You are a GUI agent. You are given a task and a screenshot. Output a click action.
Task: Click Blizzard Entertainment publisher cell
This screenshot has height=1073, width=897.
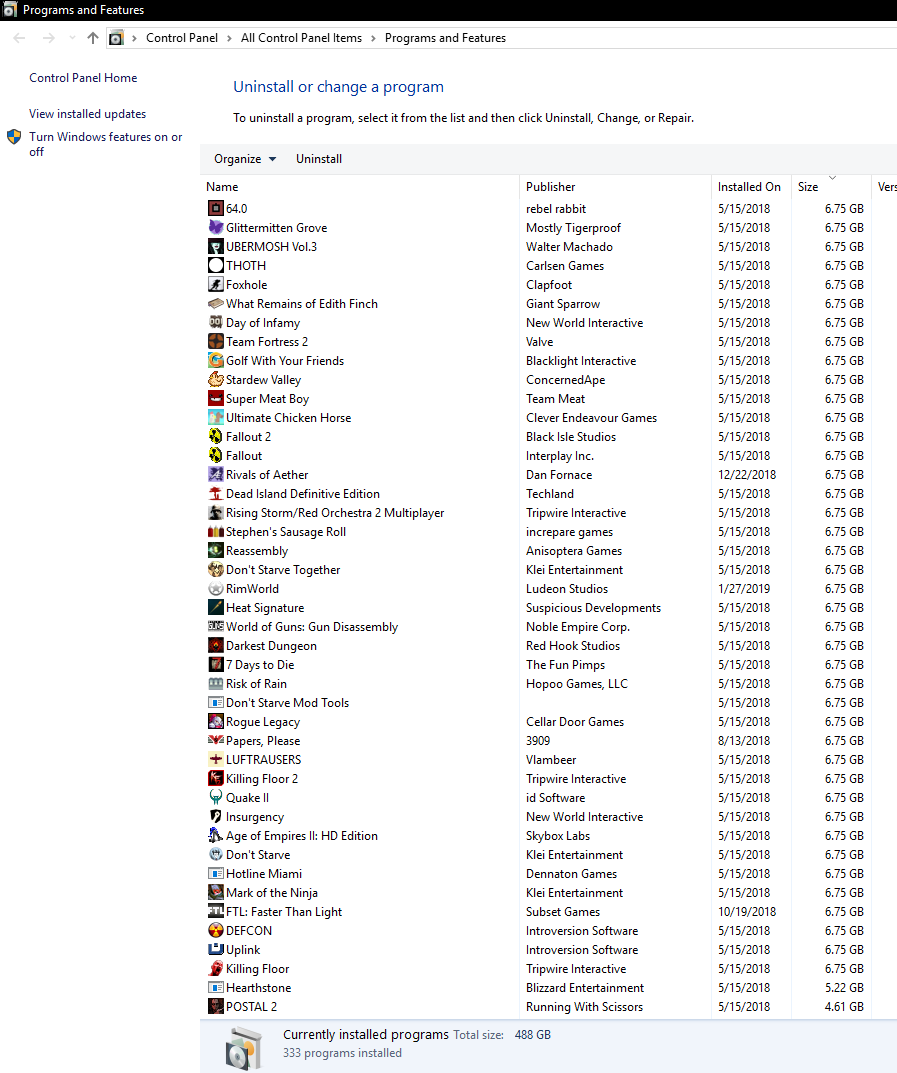pos(584,987)
